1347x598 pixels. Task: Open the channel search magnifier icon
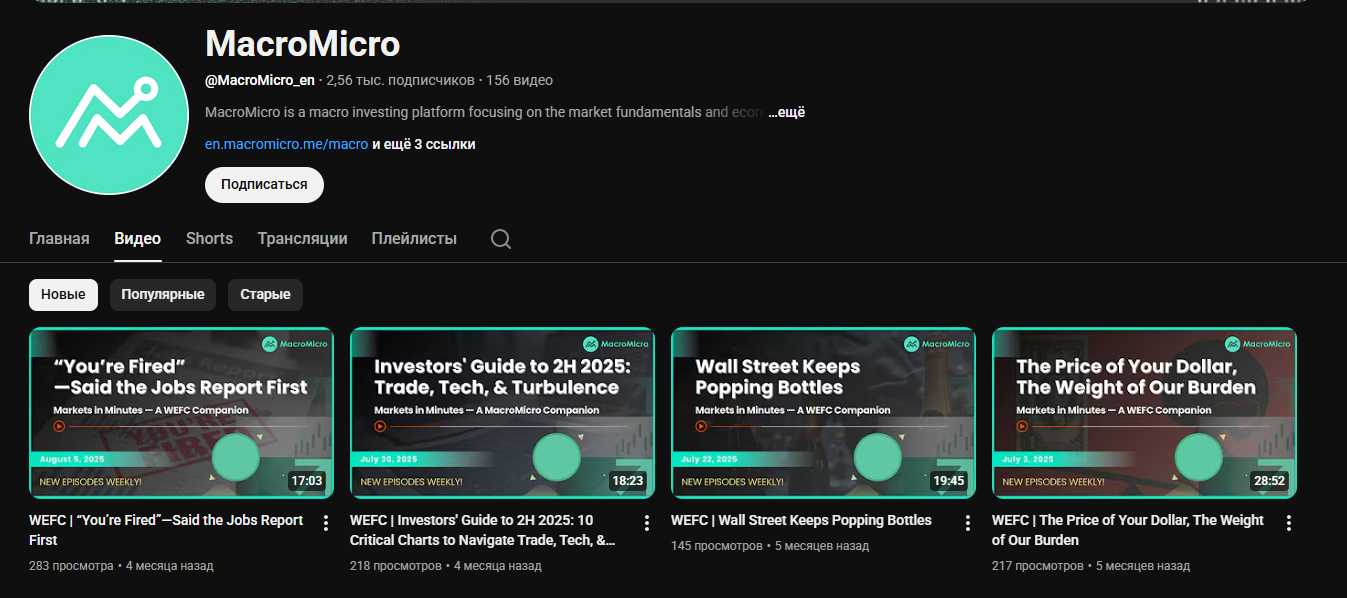click(501, 239)
